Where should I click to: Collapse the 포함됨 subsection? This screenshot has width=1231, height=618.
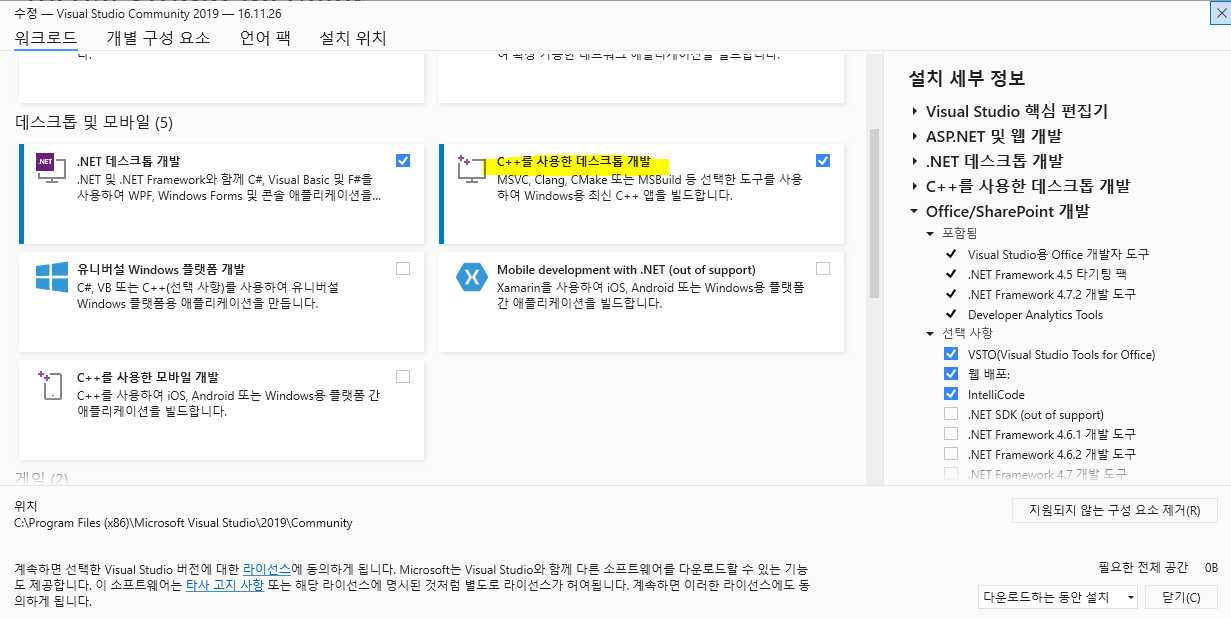click(931, 233)
